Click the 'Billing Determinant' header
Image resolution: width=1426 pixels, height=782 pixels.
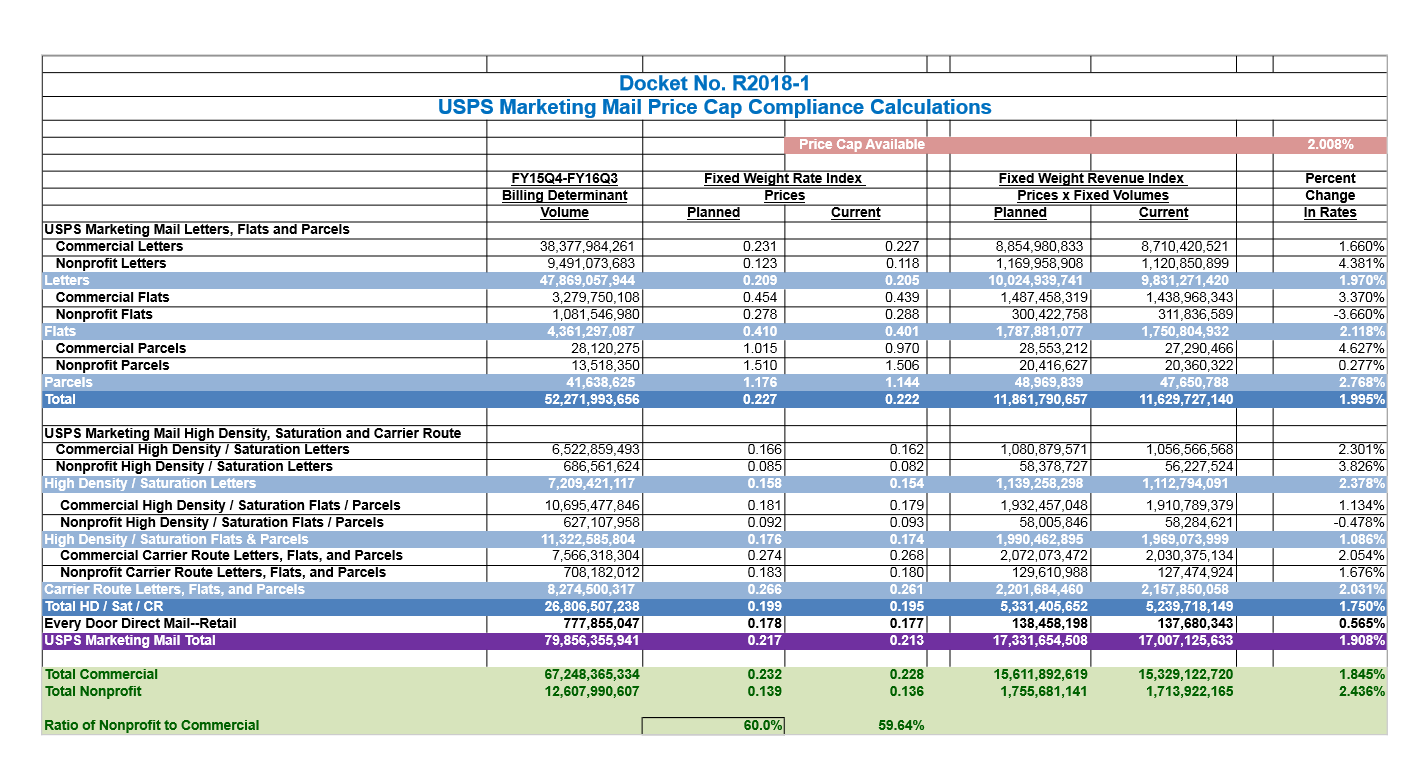click(x=564, y=196)
